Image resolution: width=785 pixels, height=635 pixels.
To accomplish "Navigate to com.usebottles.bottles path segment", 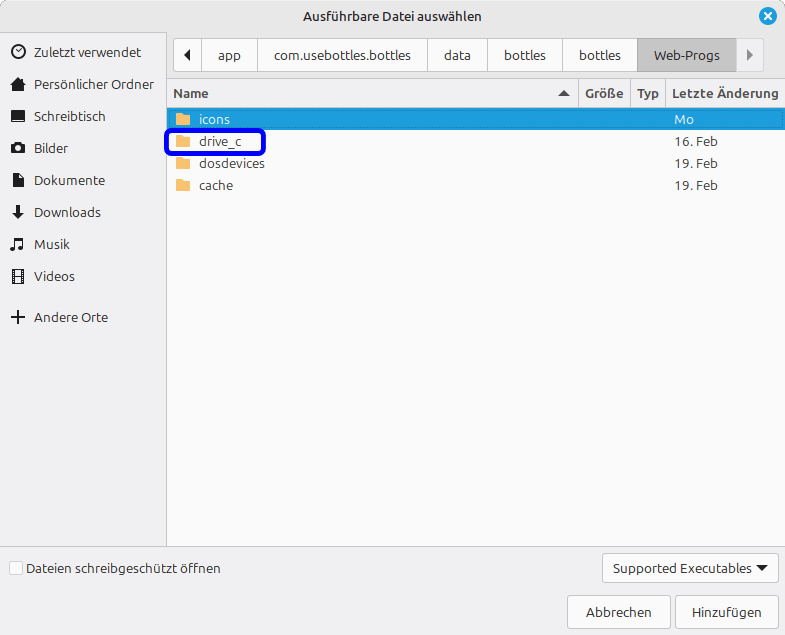I will tap(342, 55).
